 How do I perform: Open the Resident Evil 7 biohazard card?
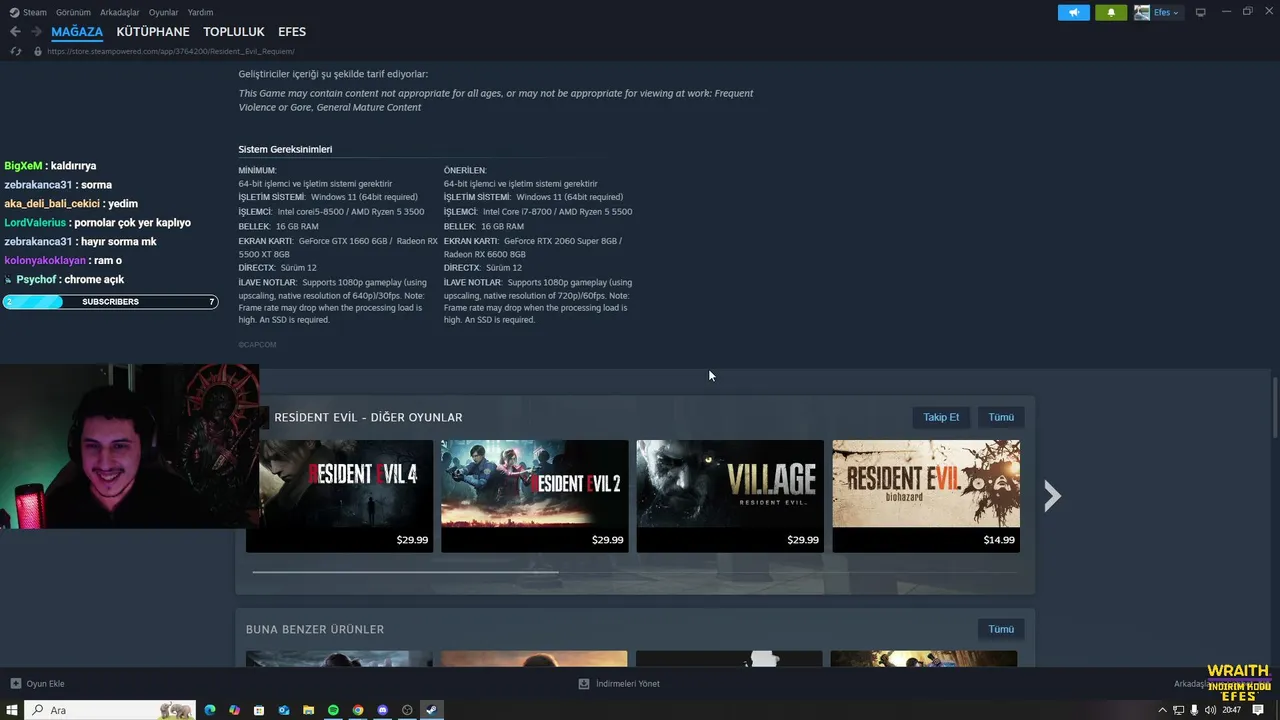(926, 496)
